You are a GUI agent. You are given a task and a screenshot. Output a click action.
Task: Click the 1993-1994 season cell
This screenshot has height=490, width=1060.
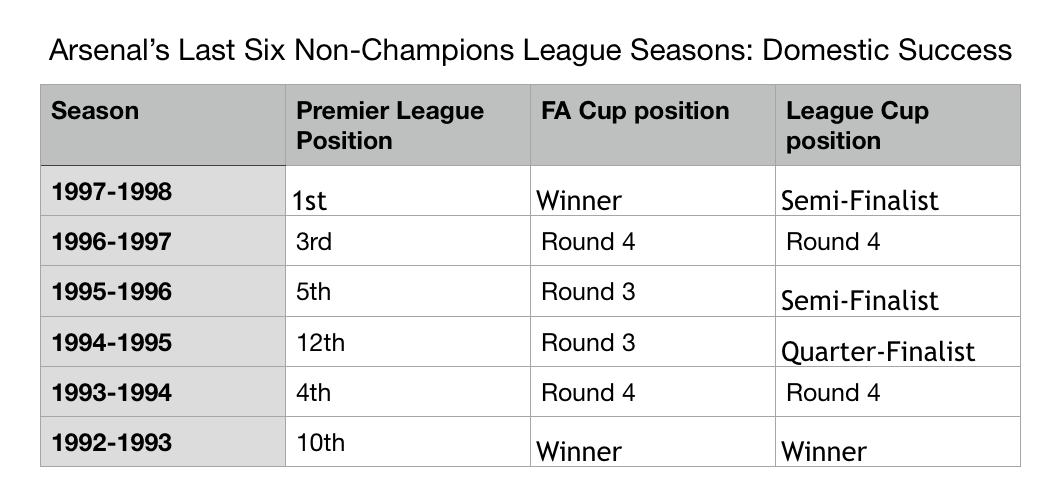(163, 391)
